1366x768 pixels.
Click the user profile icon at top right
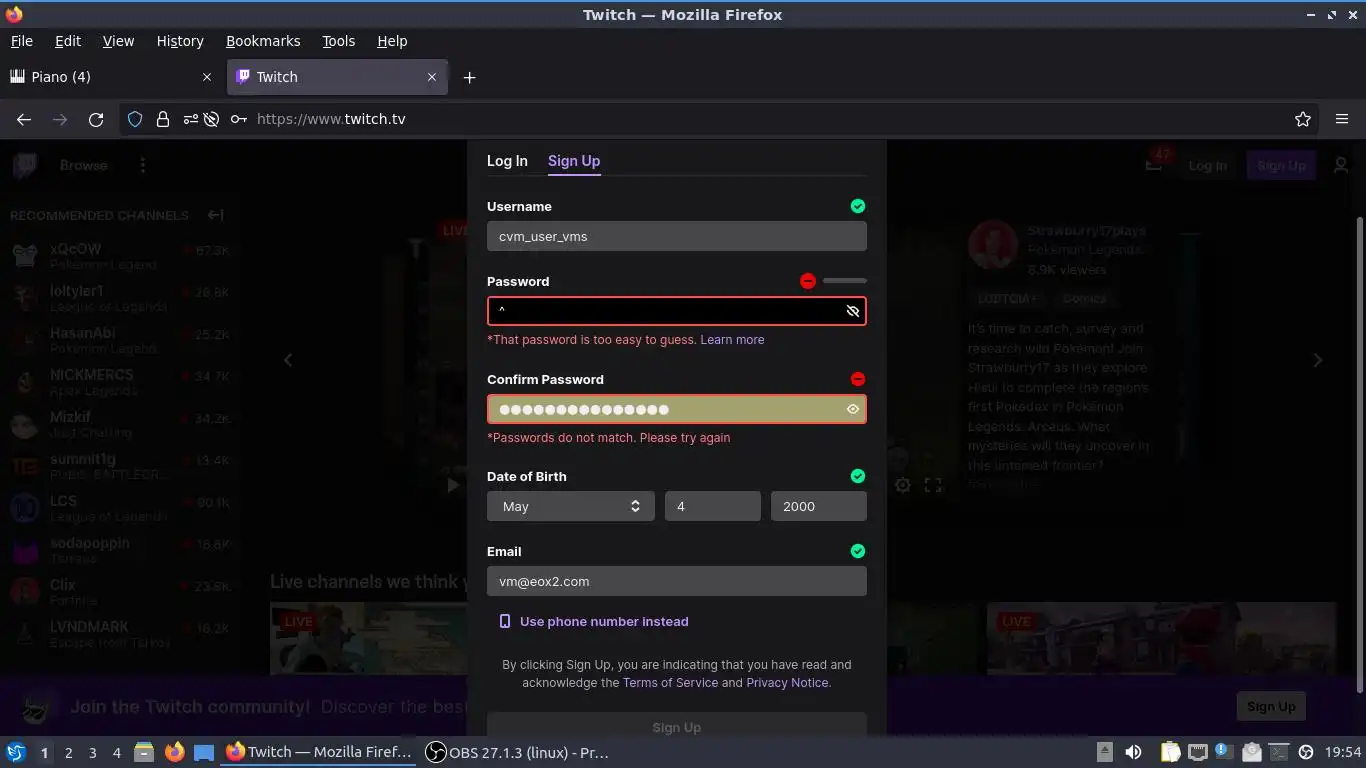pos(1341,165)
